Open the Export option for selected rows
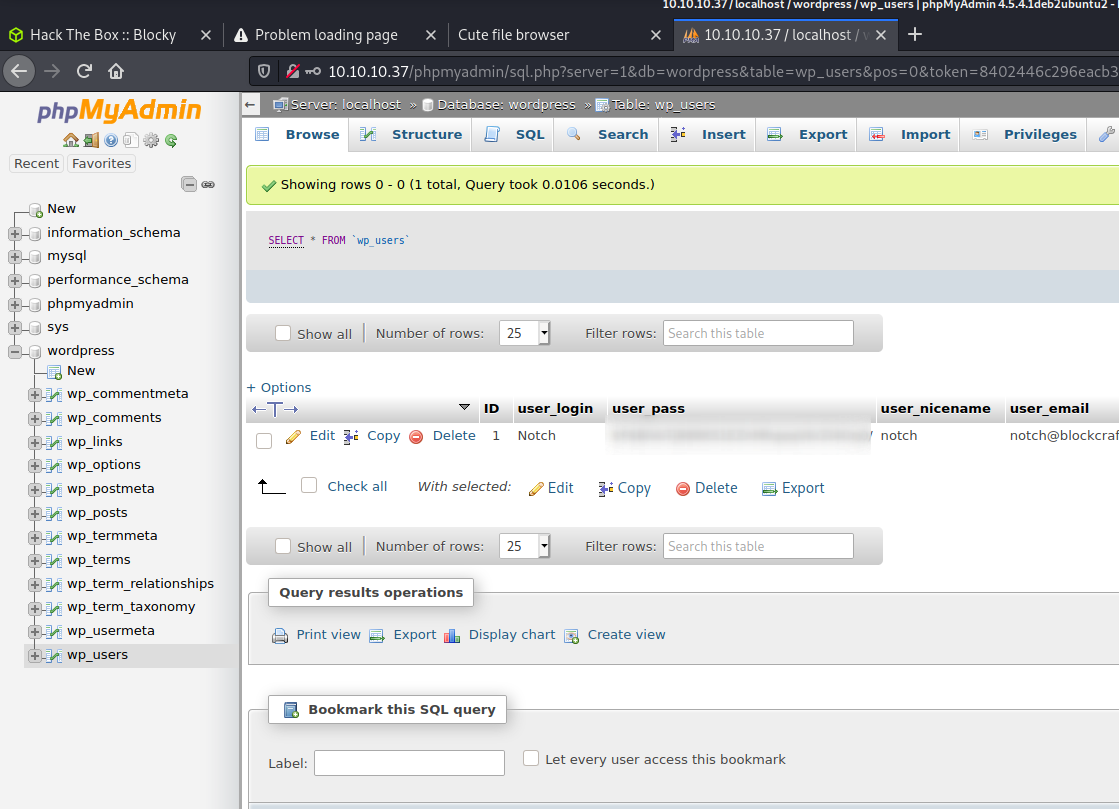1119x809 pixels. (x=802, y=487)
